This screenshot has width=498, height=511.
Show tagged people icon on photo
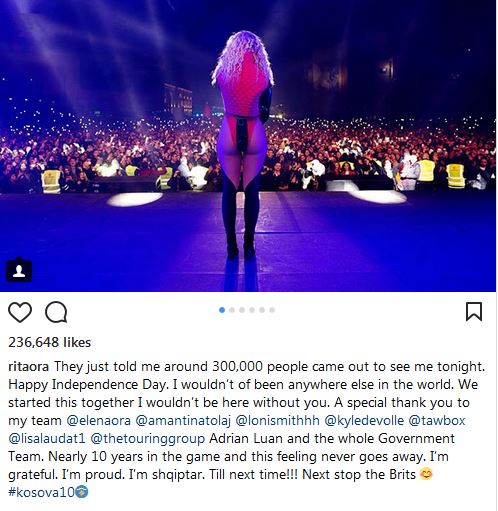[19, 270]
